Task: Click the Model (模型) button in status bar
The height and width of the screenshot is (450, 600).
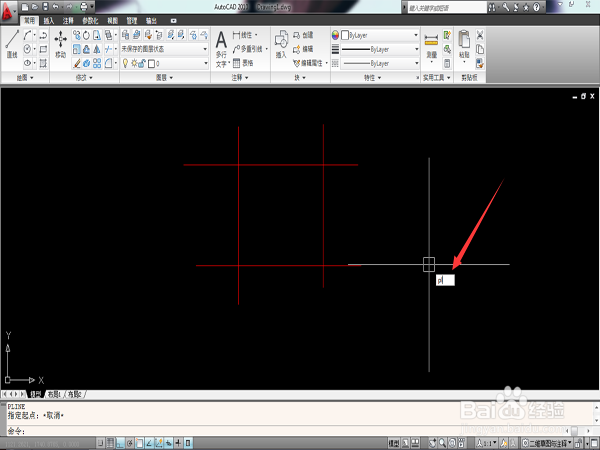Action: coord(394,443)
